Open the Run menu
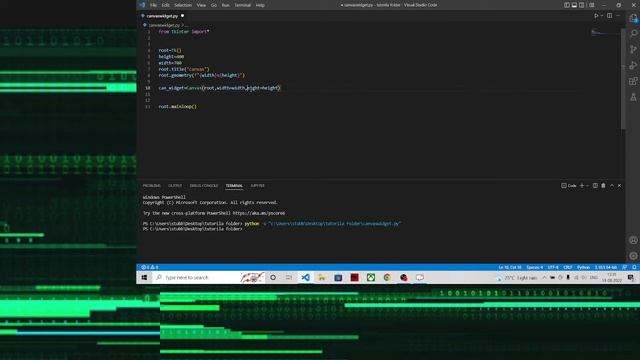The height and width of the screenshot is (360, 640). tap(225, 5)
